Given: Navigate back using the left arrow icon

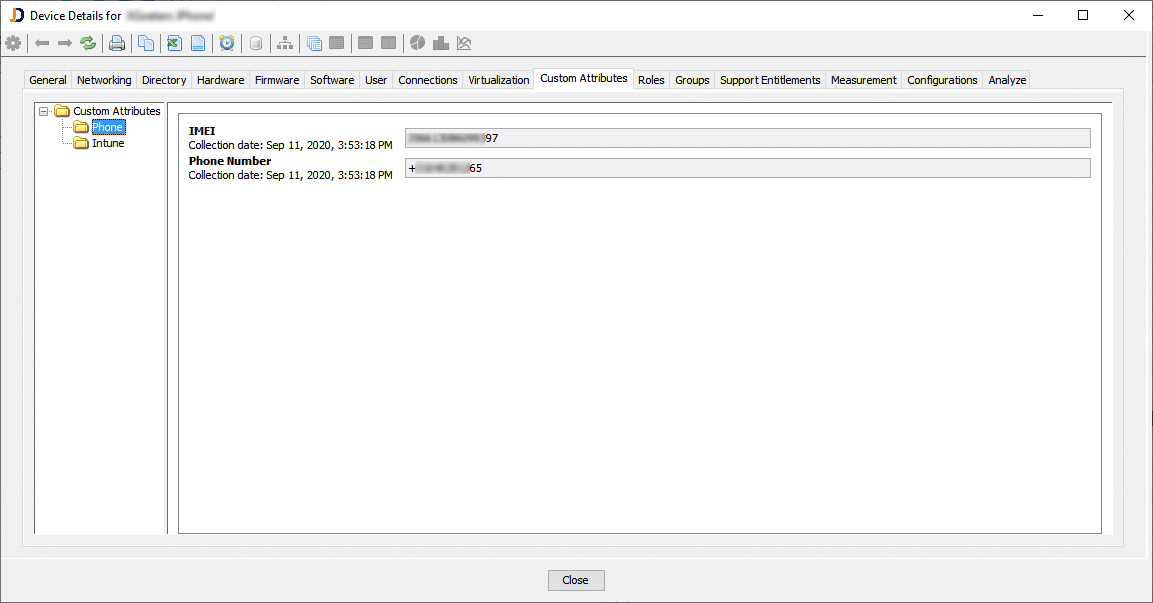Looking at the screenshot, I should point(40,43).
